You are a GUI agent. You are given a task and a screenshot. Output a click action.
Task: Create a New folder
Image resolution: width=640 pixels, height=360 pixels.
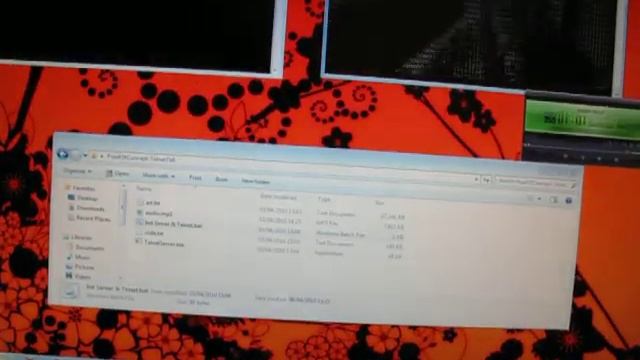256,181
